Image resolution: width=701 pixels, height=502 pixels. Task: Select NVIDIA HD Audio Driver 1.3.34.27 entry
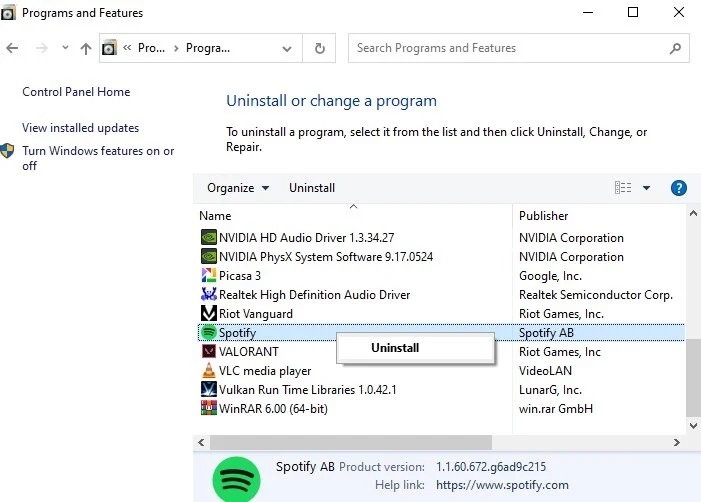307,237
